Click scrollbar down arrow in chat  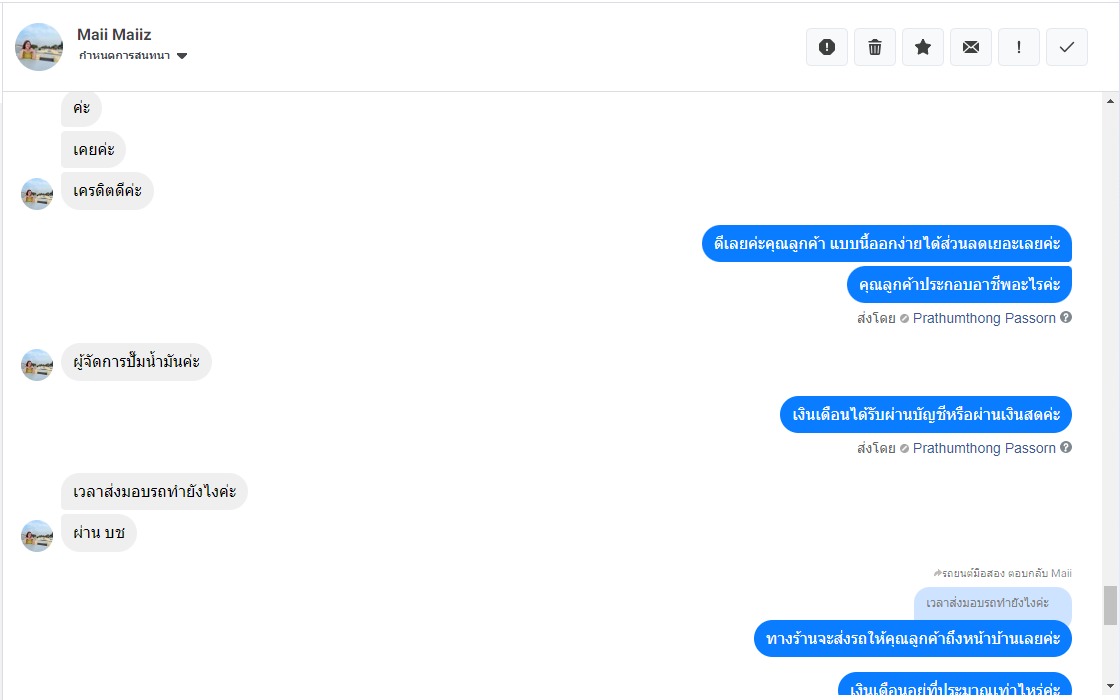(x=1110, y=687)
